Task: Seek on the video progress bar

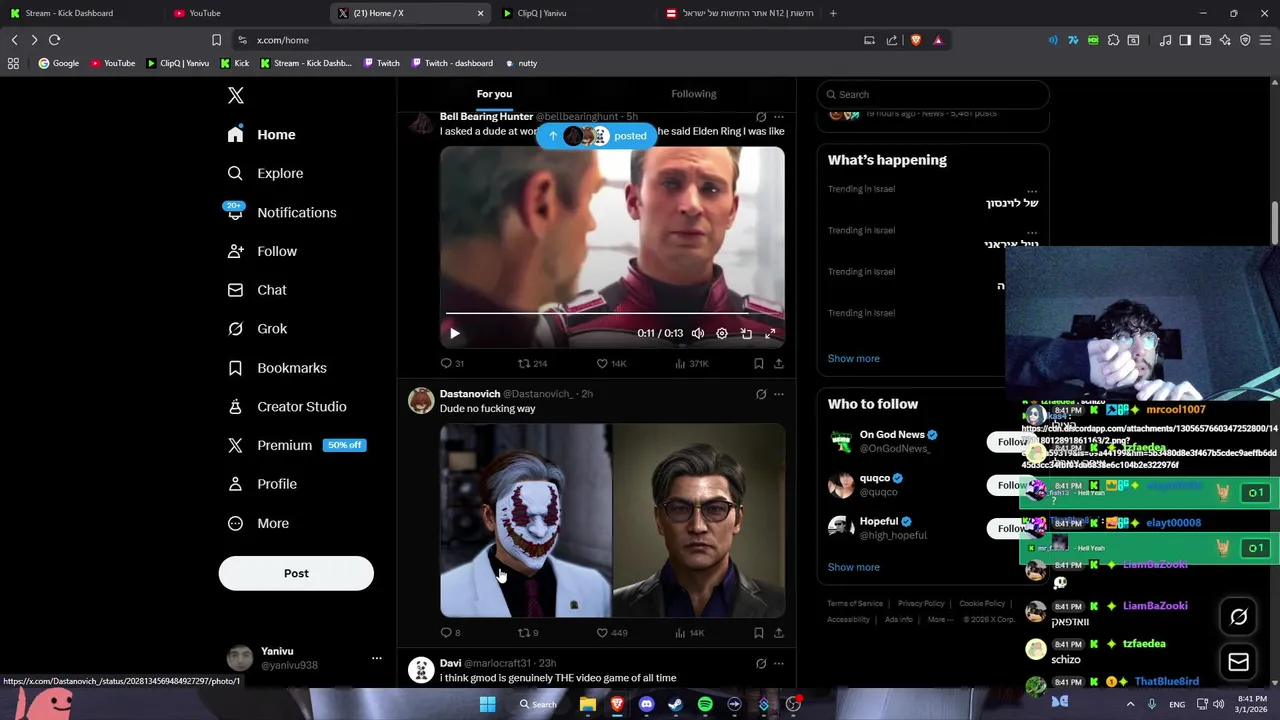Action: click(x=612, y=314)
